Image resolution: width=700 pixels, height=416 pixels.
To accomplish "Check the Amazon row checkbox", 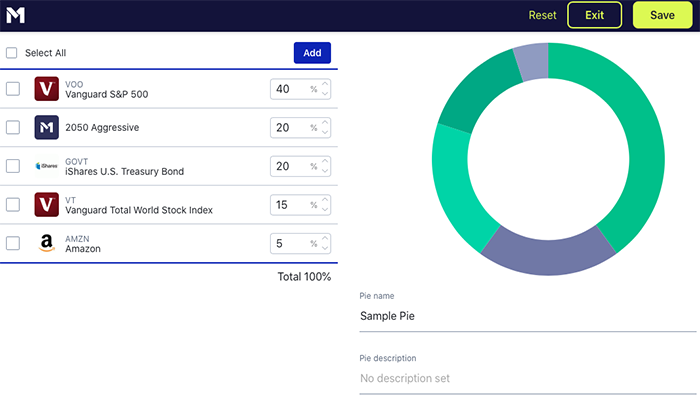I will pos(13,243).
